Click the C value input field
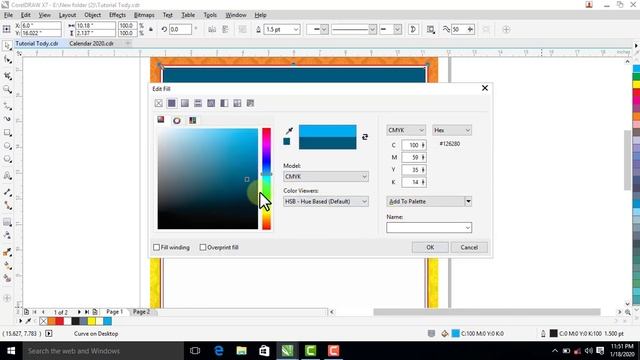Viewport: 640px width, 360px height. pyautogui.click(x=413, y=145)
